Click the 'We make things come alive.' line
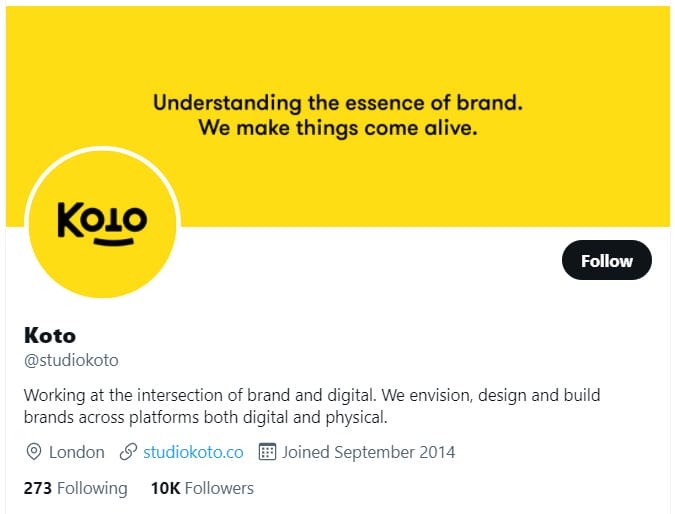 point(338,128)
